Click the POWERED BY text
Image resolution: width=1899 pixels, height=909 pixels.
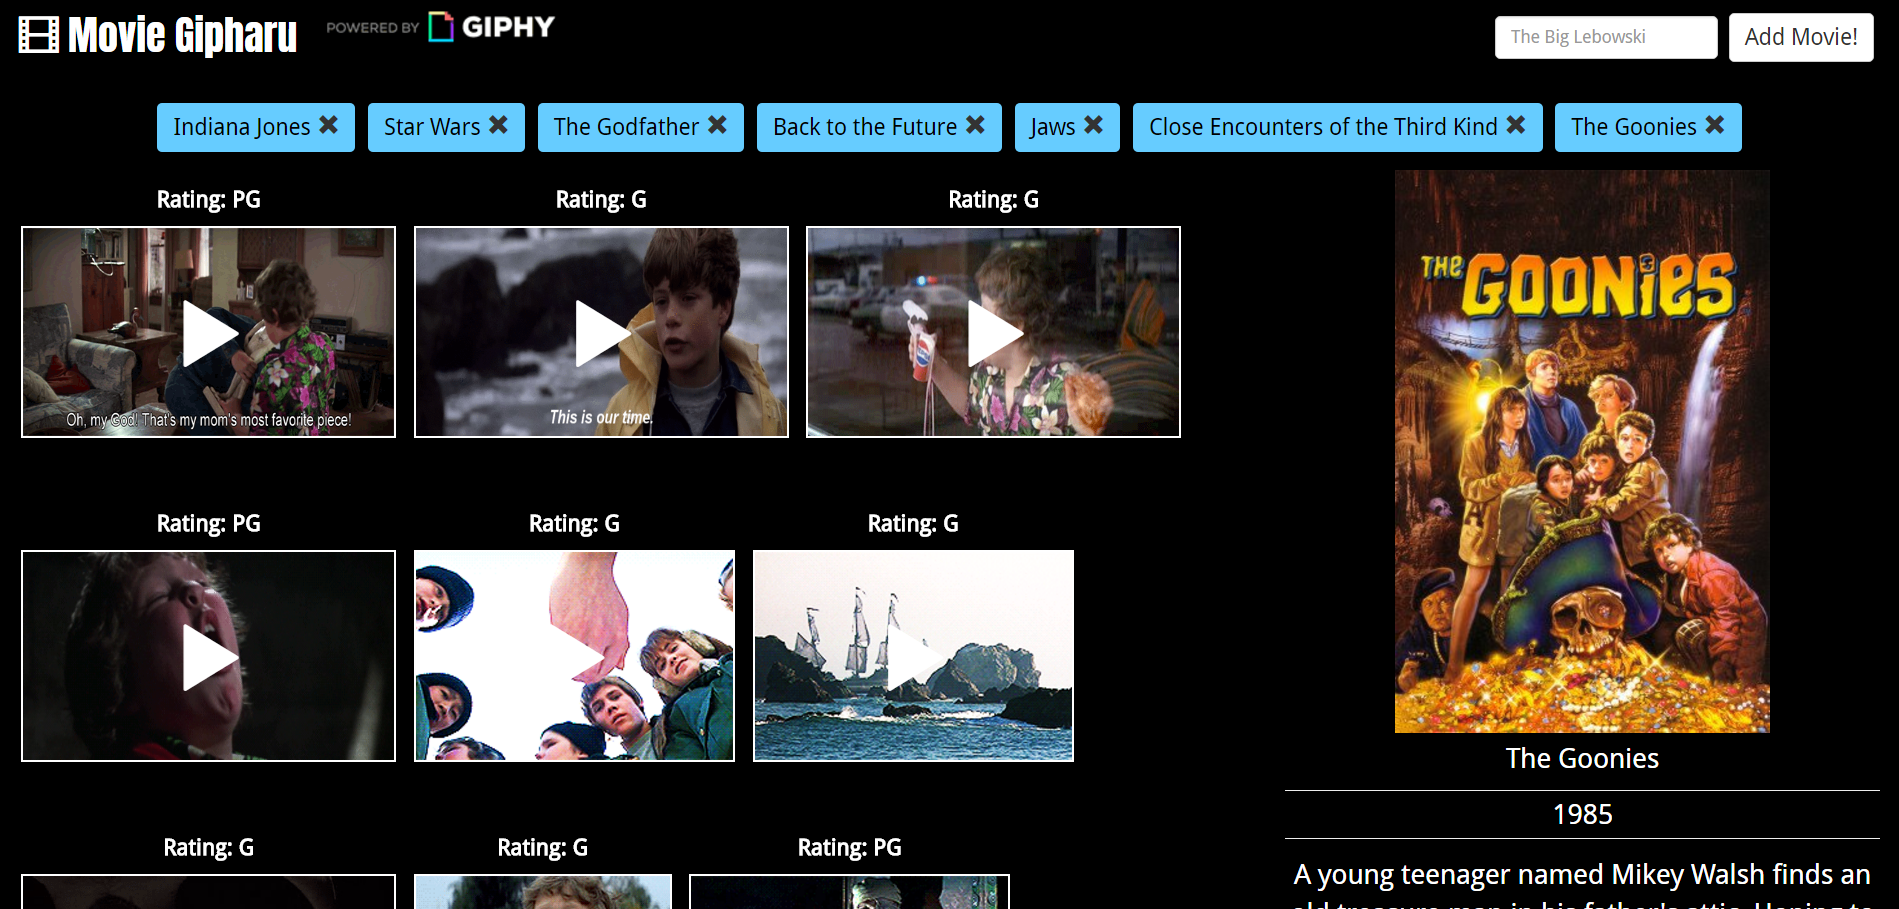coord(372,27)
